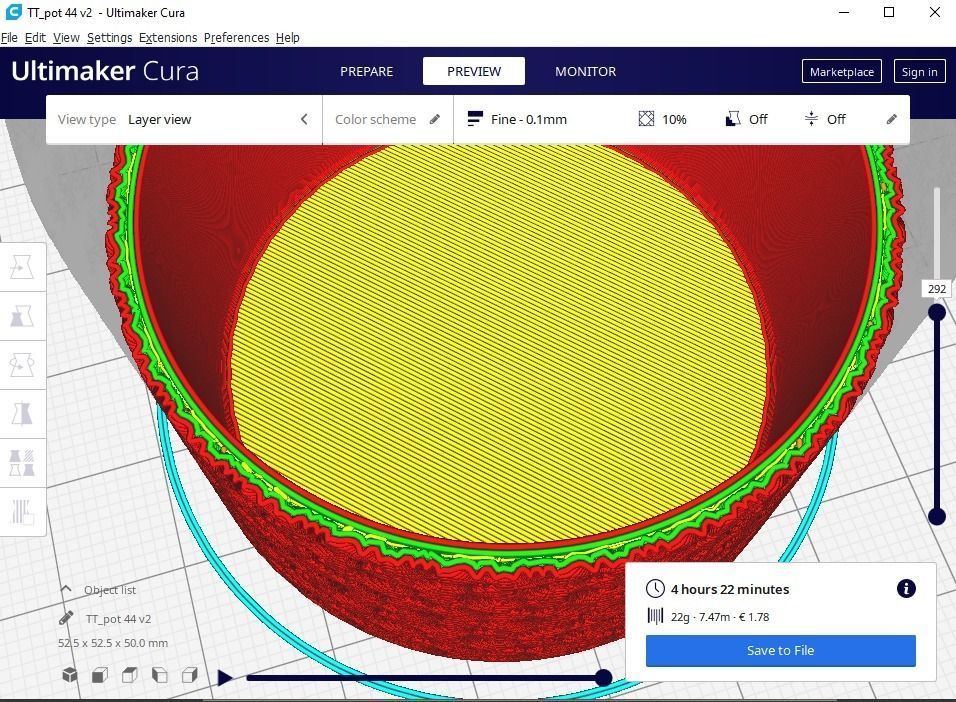Click the pencil icon beside TT_pot 44 v2
The height and width of the screenshot is (702, 956).
[66, 618]
